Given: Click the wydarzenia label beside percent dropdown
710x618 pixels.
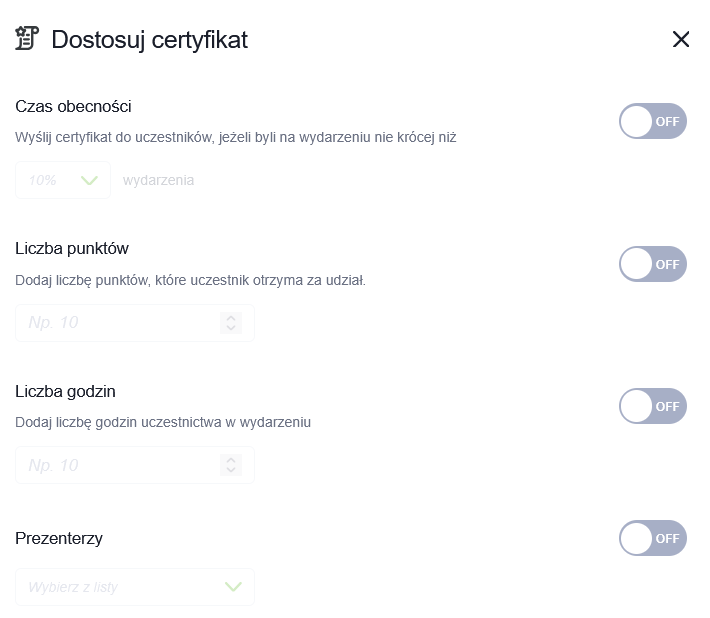Looking at the screenshot, I should (x=158, y=180).
